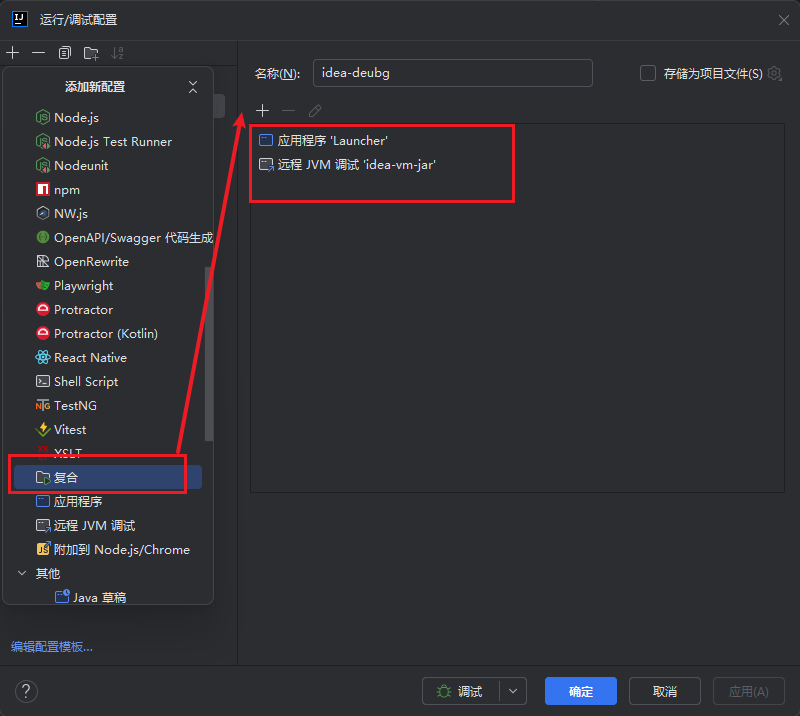The height and width of the screenshot is (716, 800).
Task: Open the 编辑配置模板 link
Action: [52, 647]
